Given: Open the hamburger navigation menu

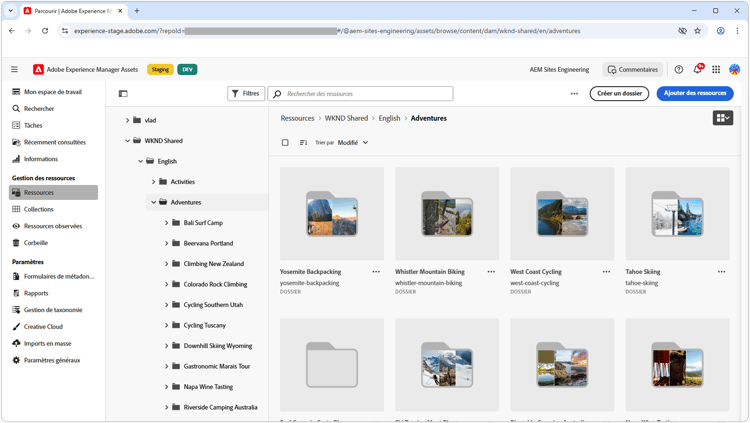Looking at the screenshot, I should (14, 69).
